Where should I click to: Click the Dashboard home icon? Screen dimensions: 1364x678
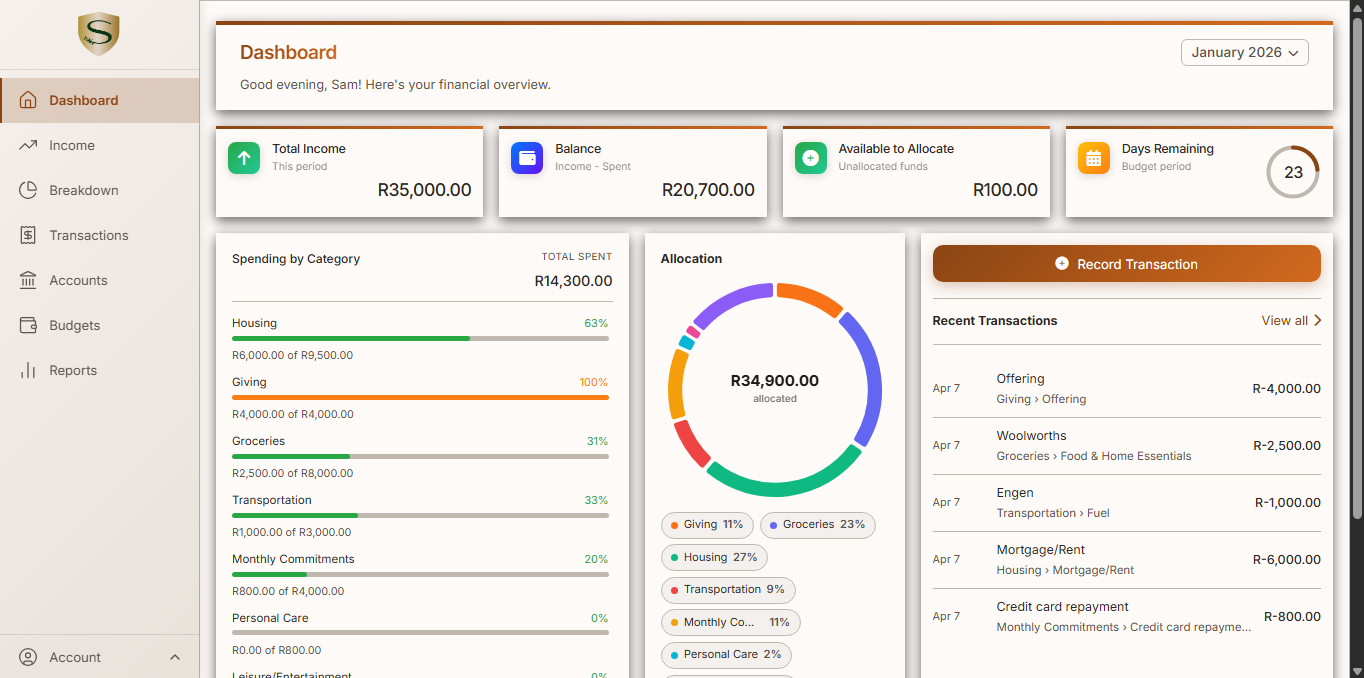(x=28, y=100)
